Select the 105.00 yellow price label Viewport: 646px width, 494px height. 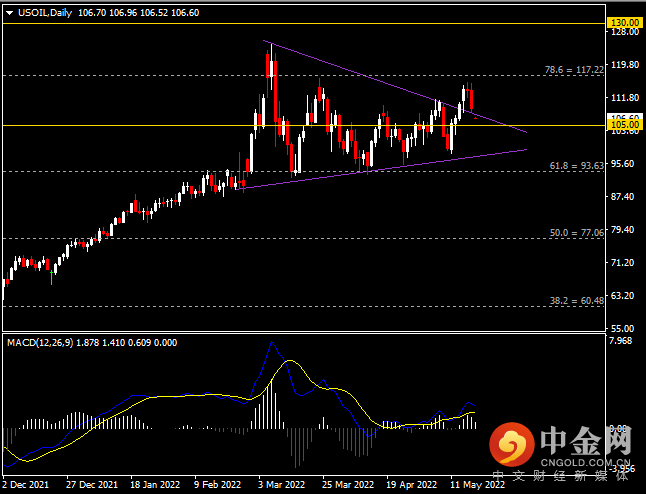click(624, 125)
